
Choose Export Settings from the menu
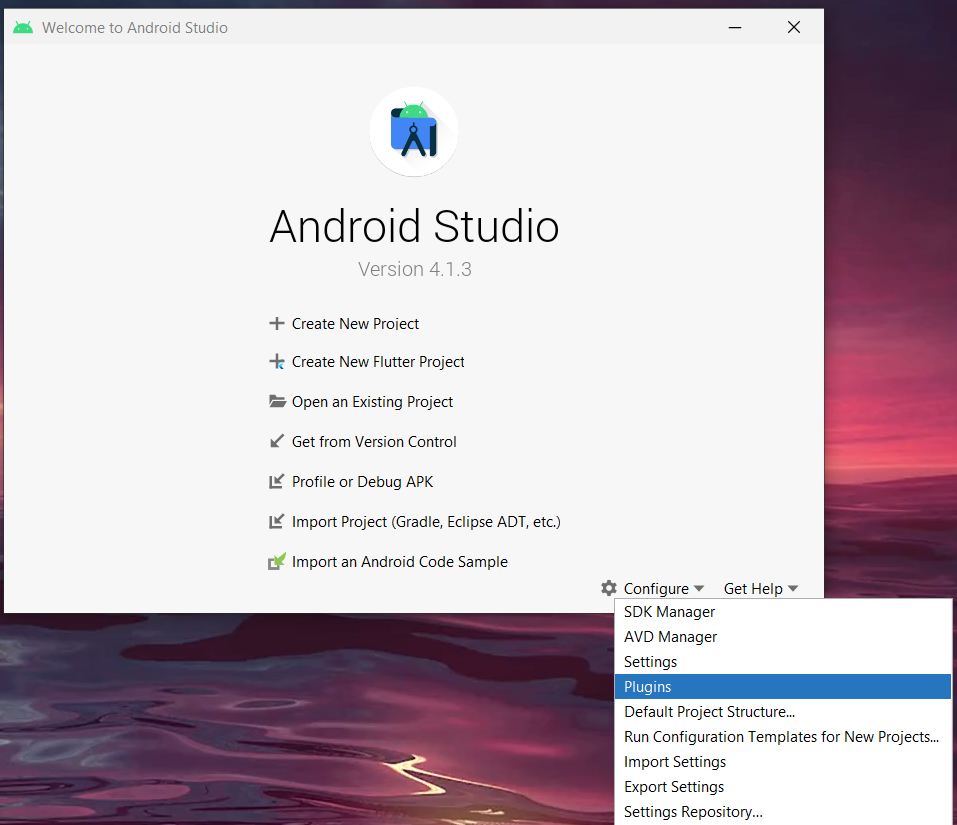(x=782, y=787)
